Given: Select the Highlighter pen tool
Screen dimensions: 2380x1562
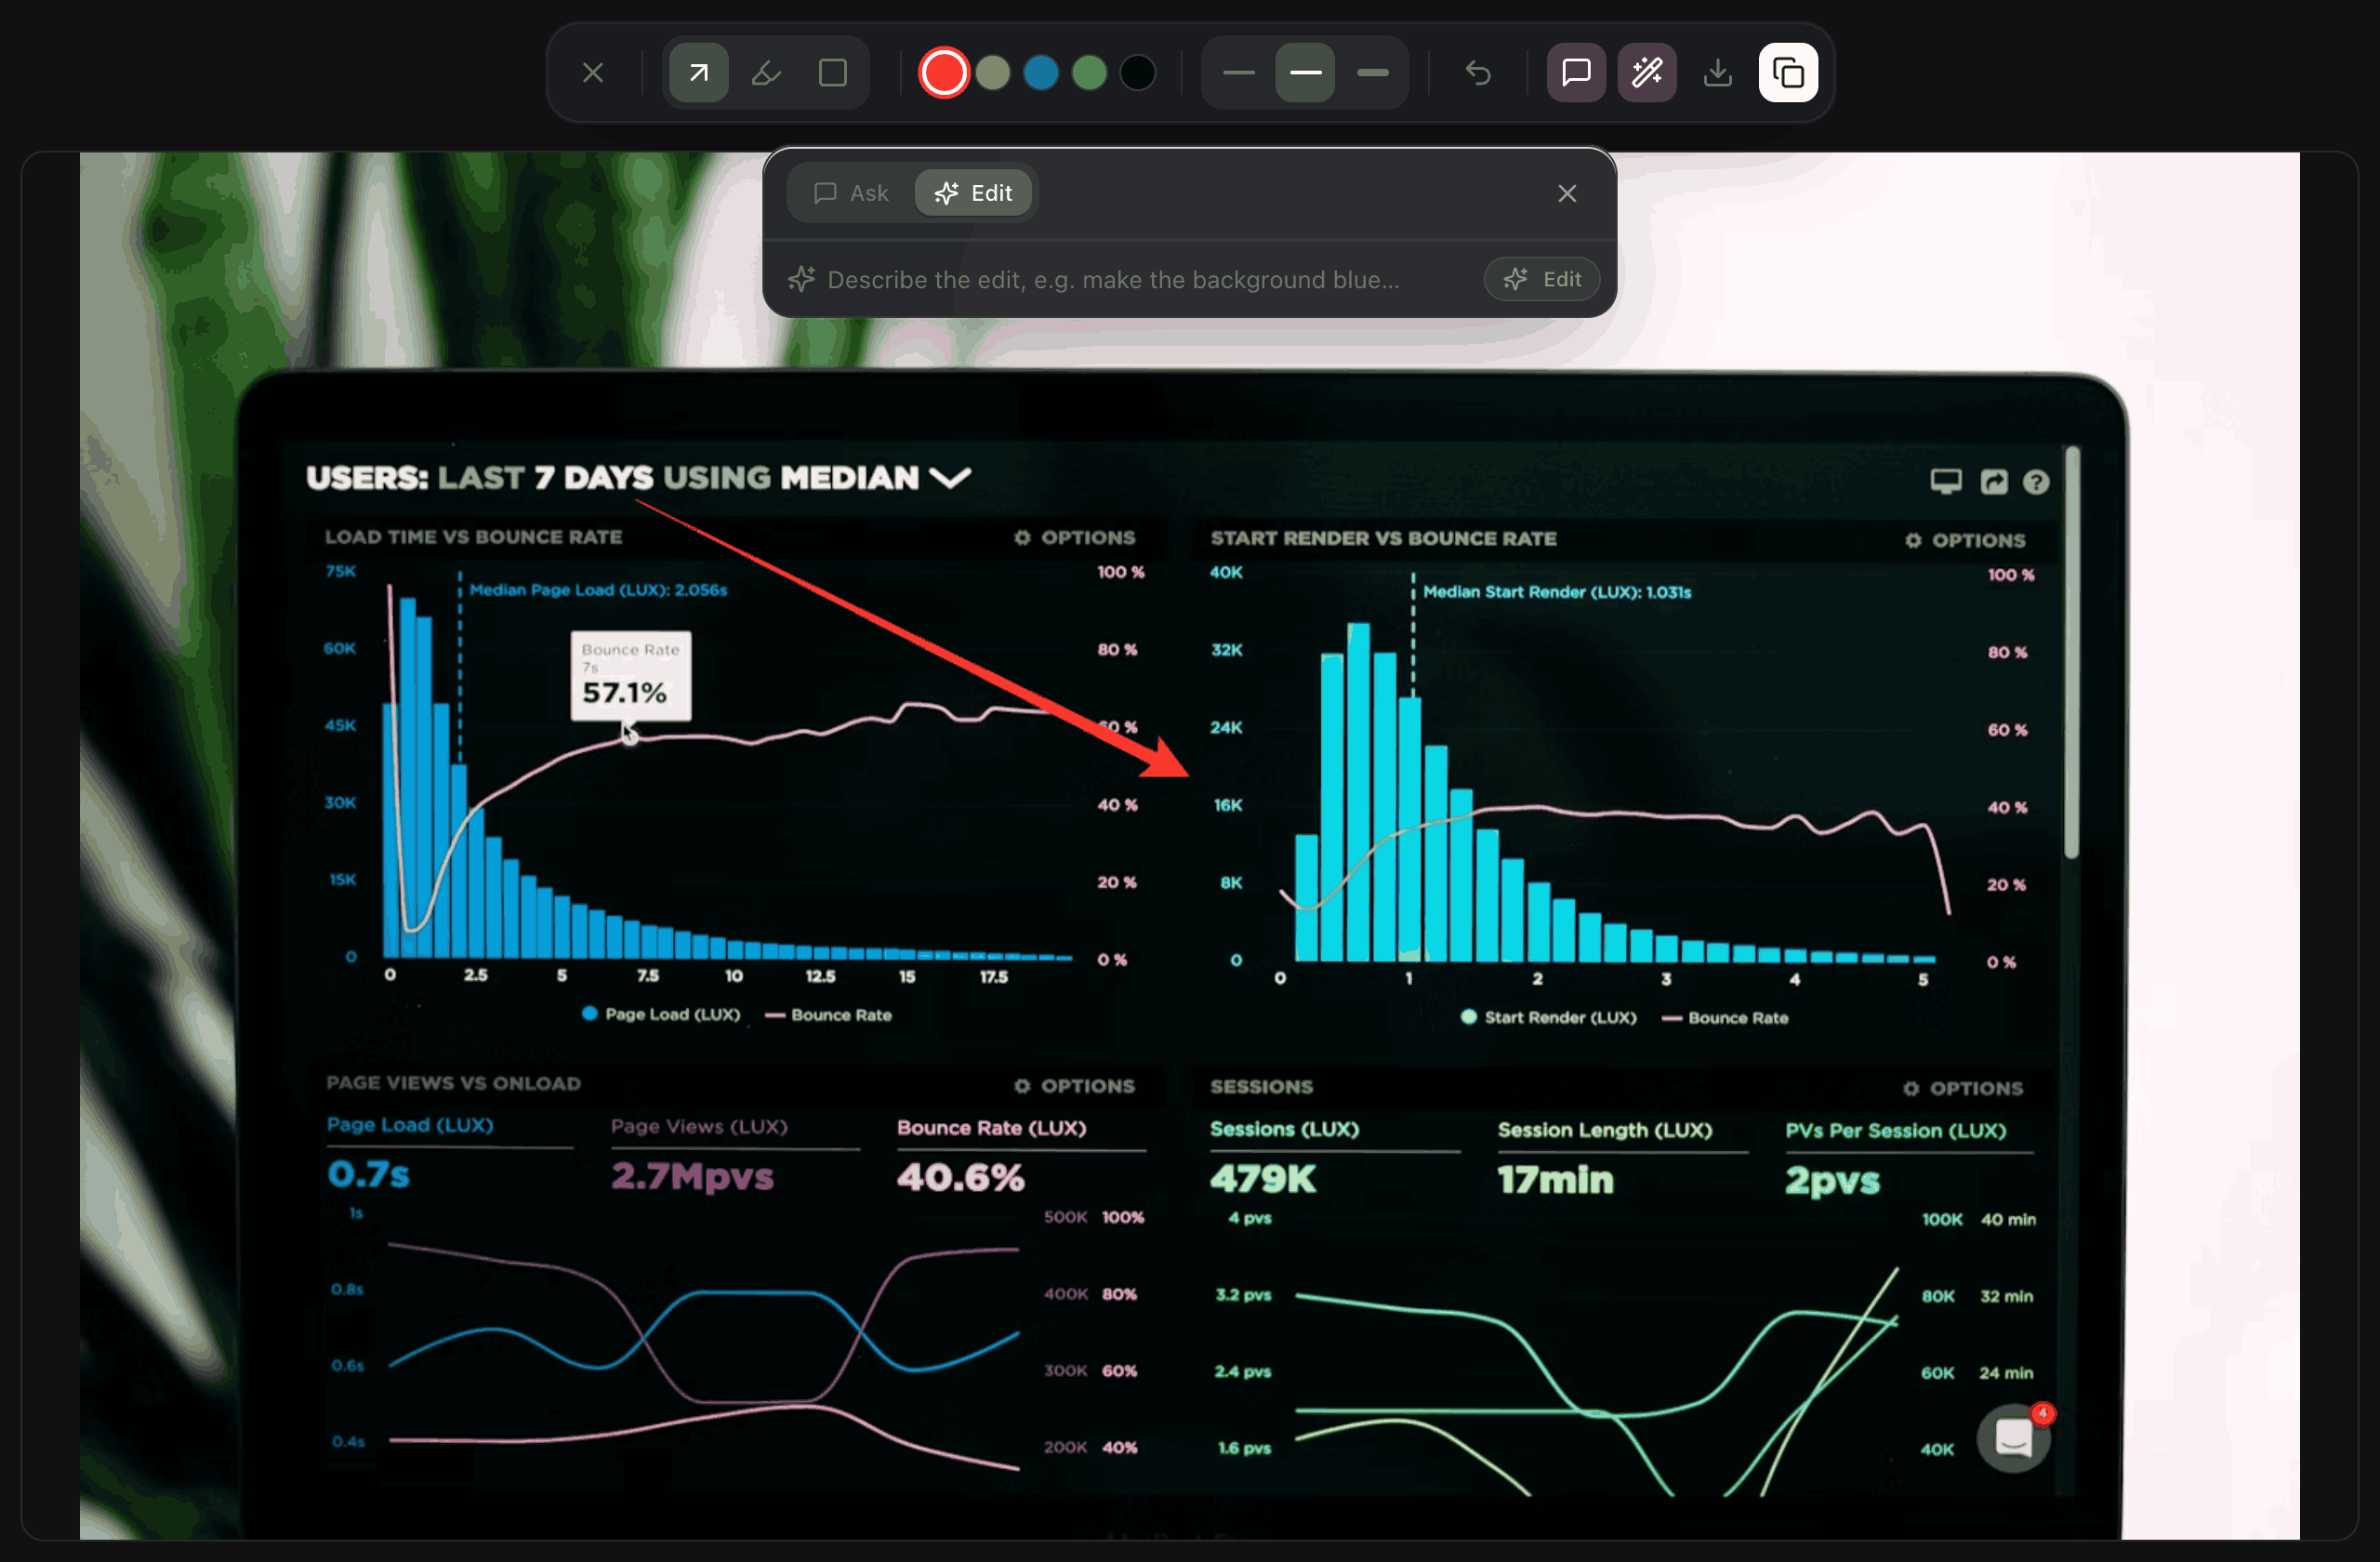Looking at the screenshot, I should coord(766,73).
